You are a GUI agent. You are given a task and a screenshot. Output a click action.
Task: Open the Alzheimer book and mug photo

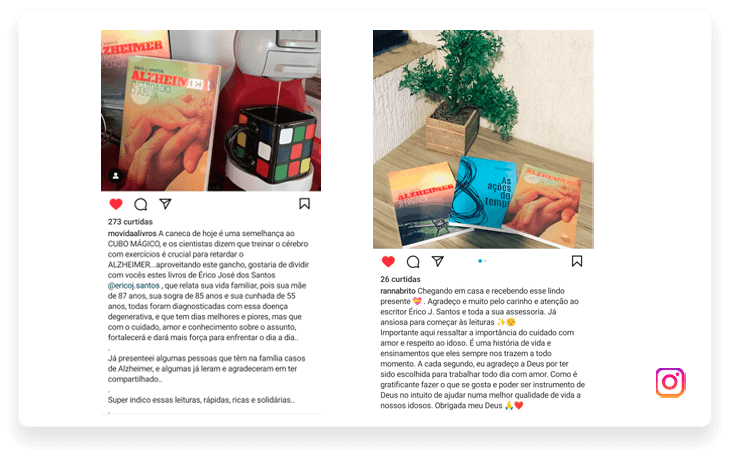(211, 111)
